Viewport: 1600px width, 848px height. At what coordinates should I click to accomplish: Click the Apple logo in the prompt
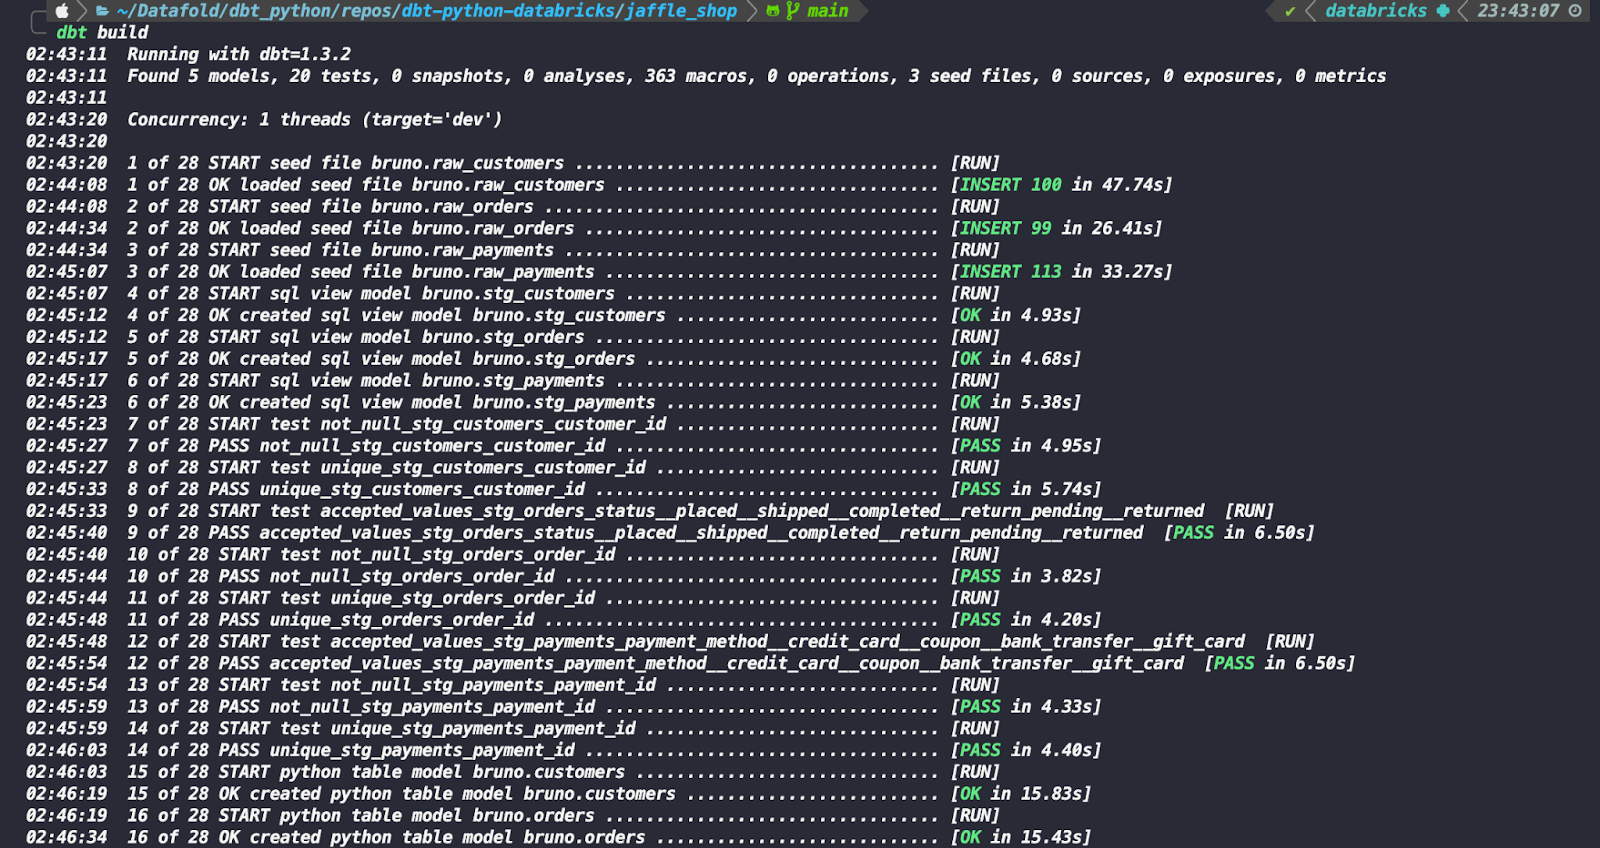[x=62, y=11]
